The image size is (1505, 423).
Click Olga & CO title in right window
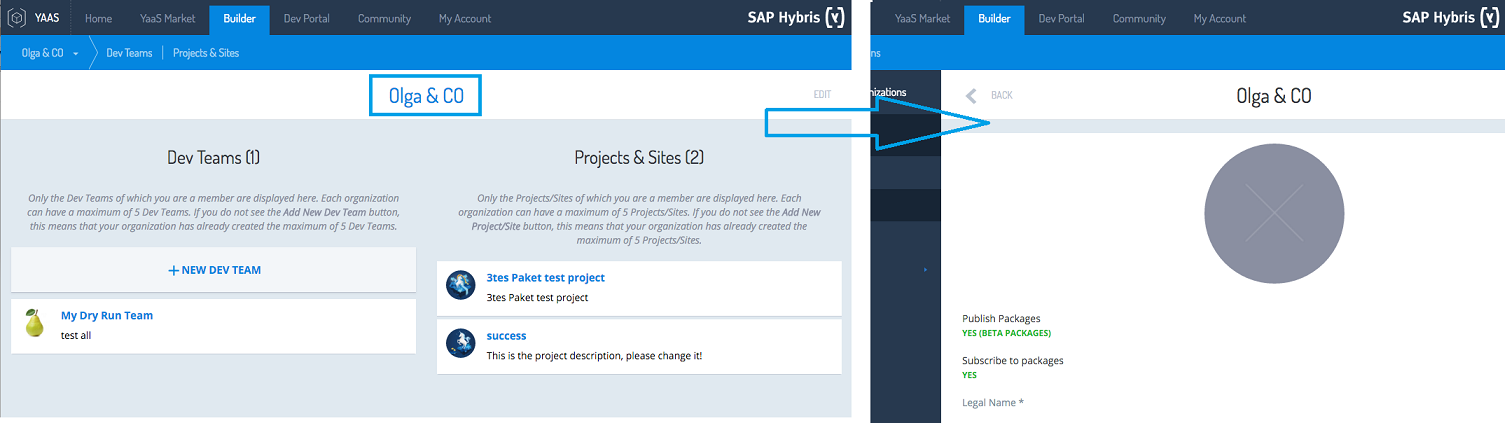tap(1274, 96)
